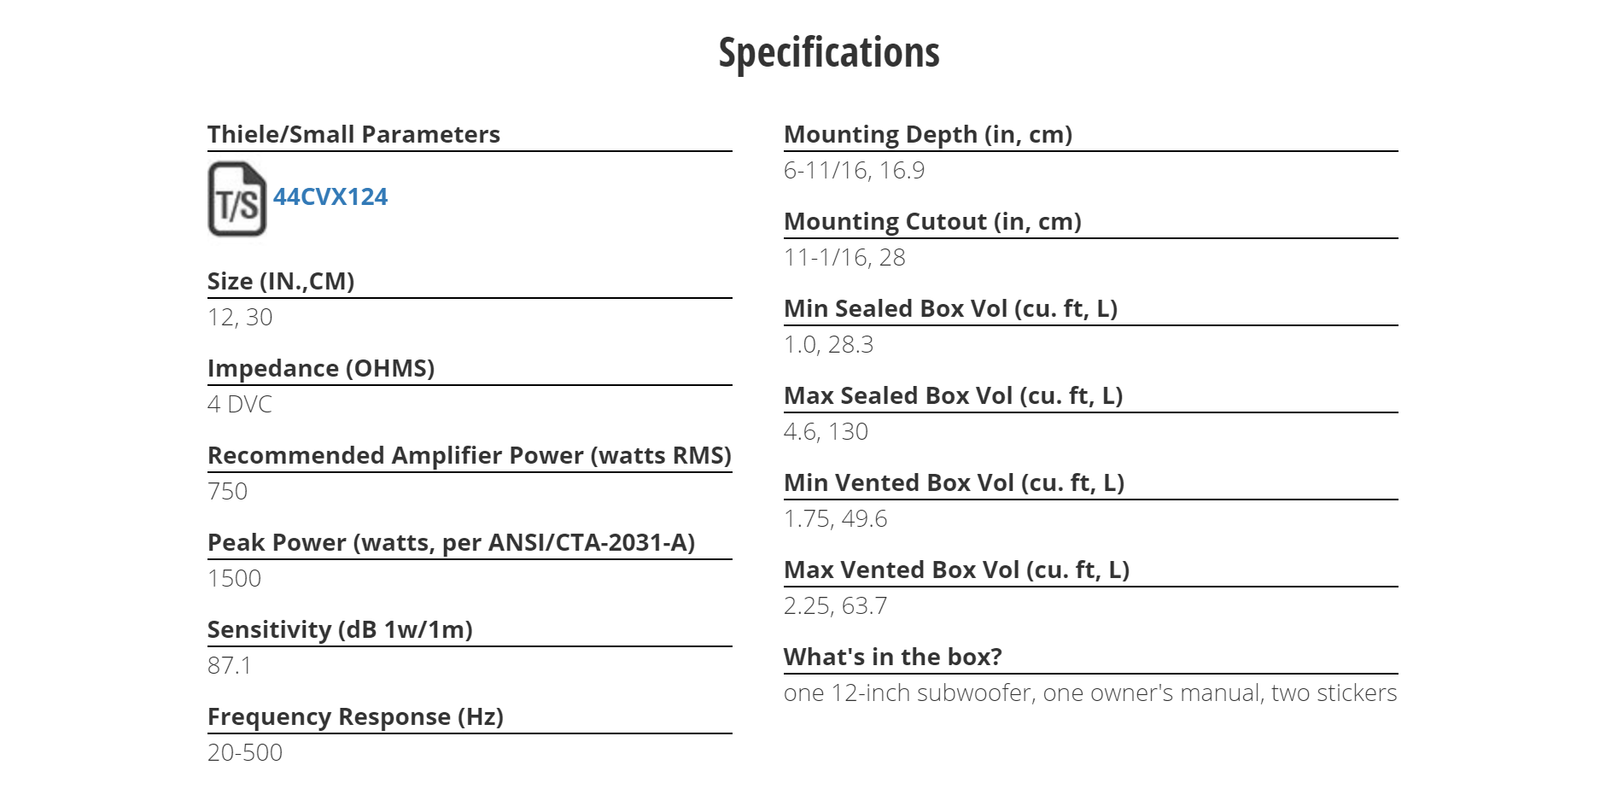Open the 44CVX124 parameters link

click(330, 197)
